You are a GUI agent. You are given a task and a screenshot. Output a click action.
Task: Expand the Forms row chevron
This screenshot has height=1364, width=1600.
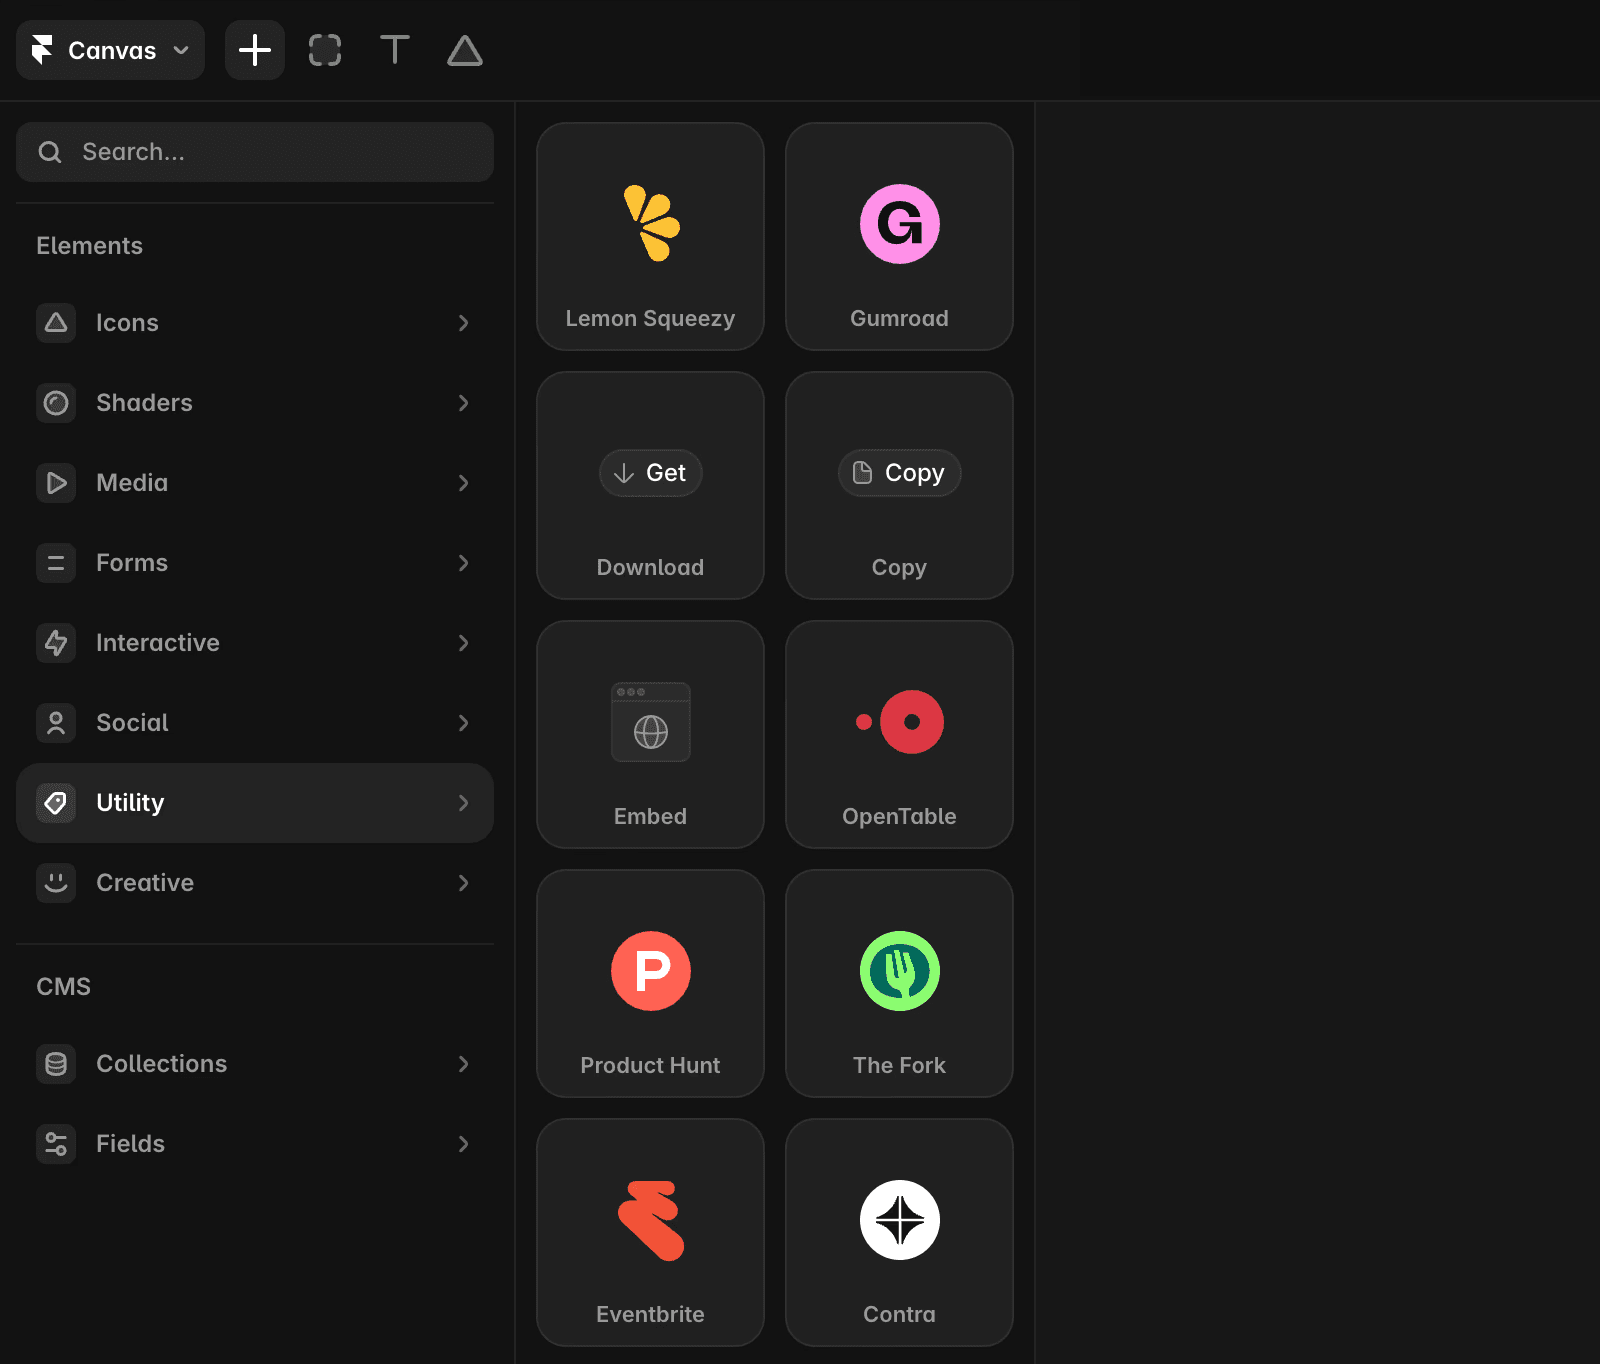(x=463, y=563)
